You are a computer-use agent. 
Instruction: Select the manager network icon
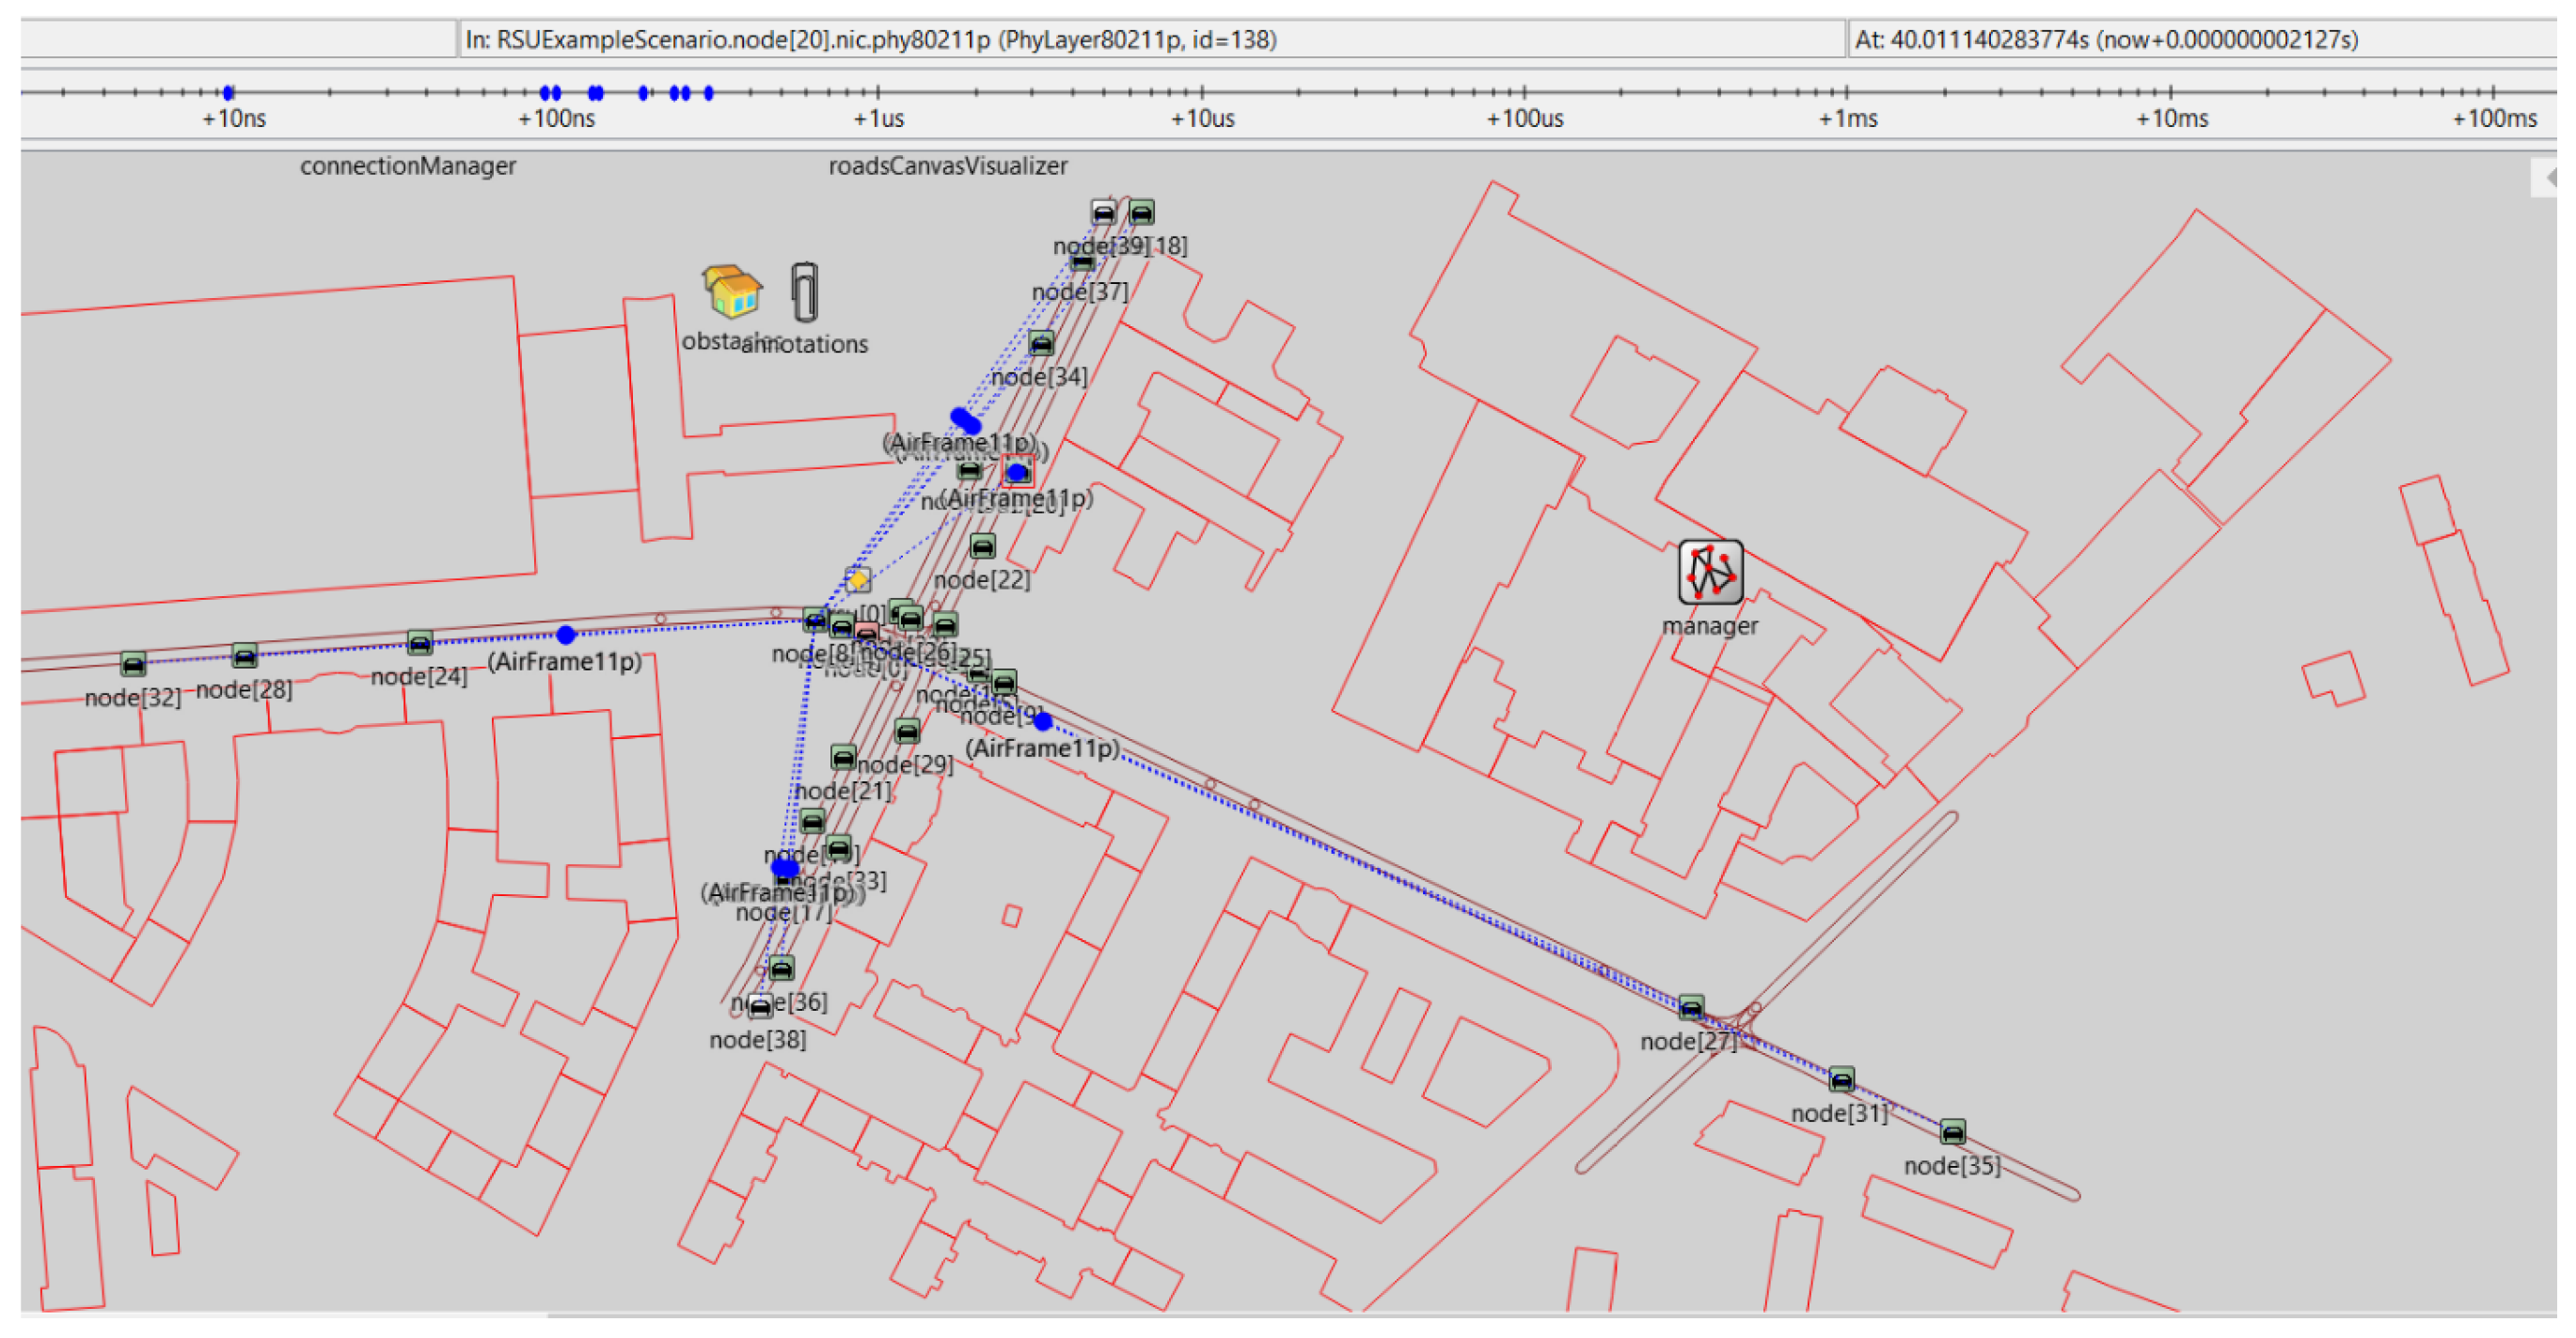click(x=1710, y=573)
